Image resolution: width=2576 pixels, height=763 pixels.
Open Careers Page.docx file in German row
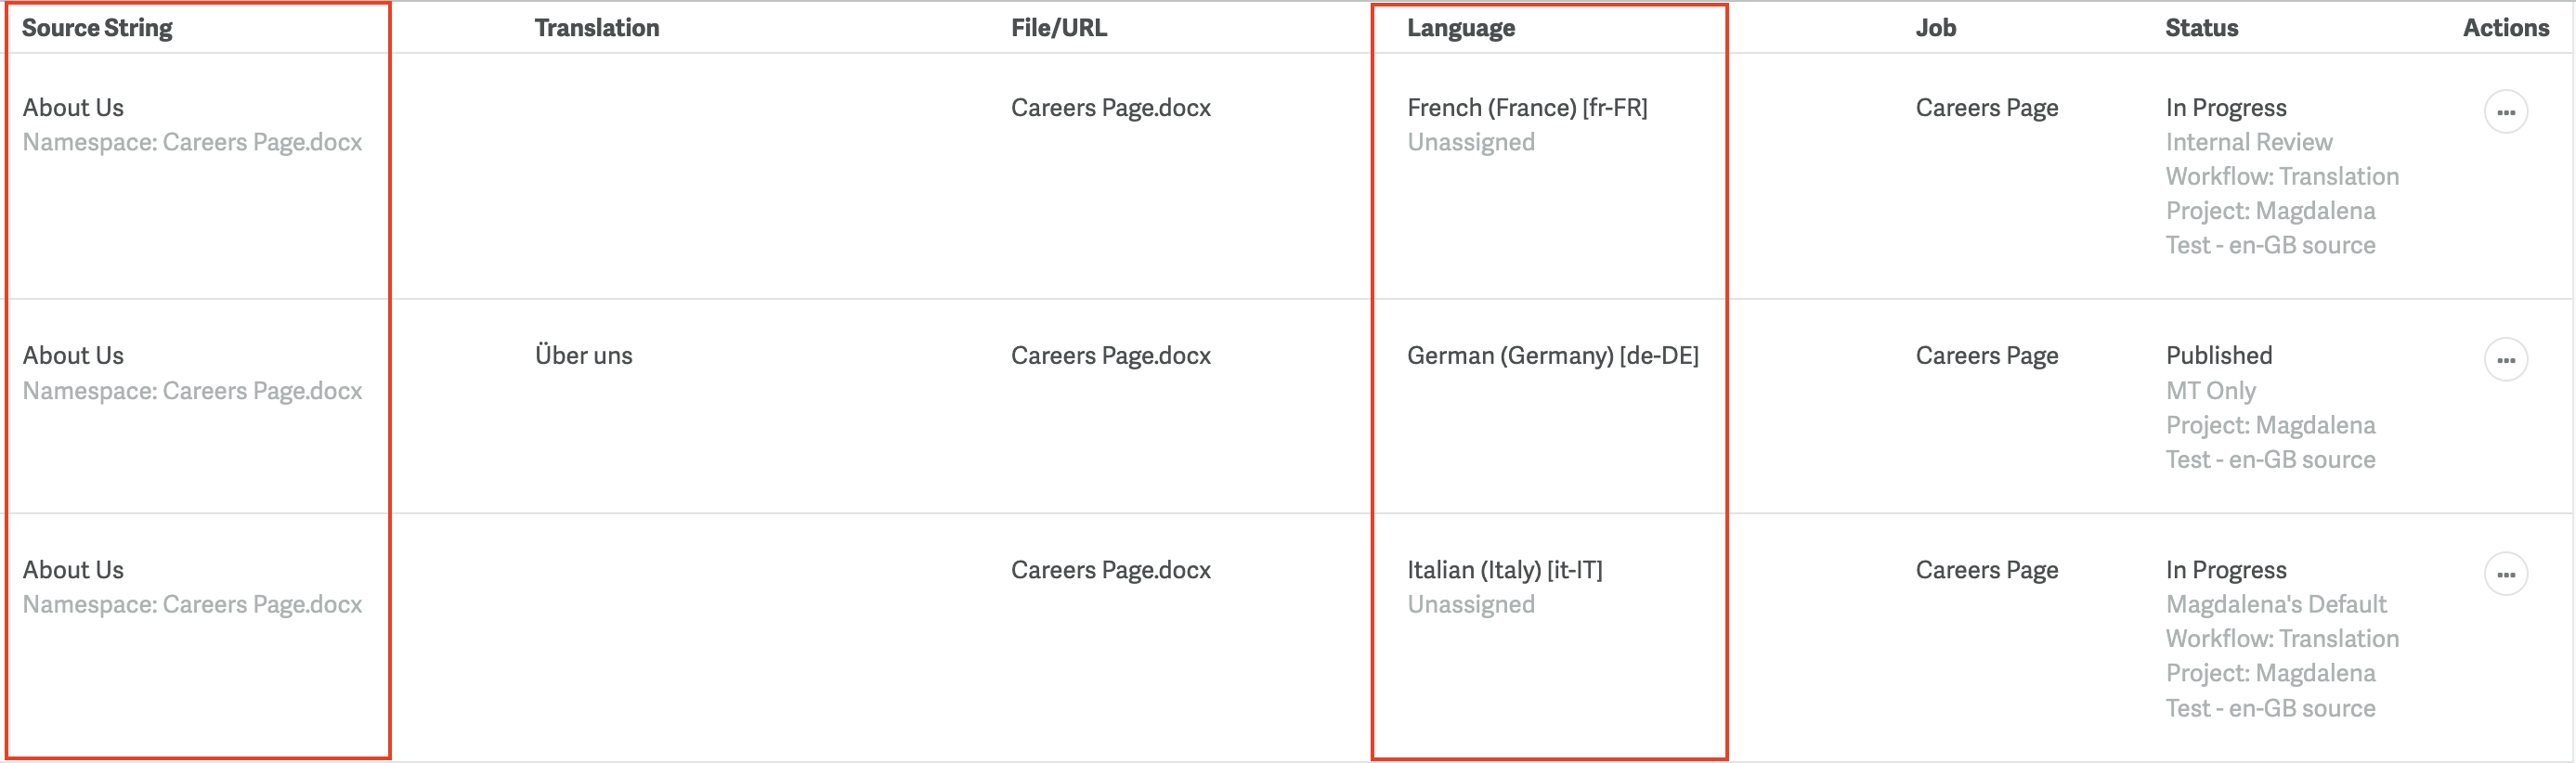click(1111, 356)
